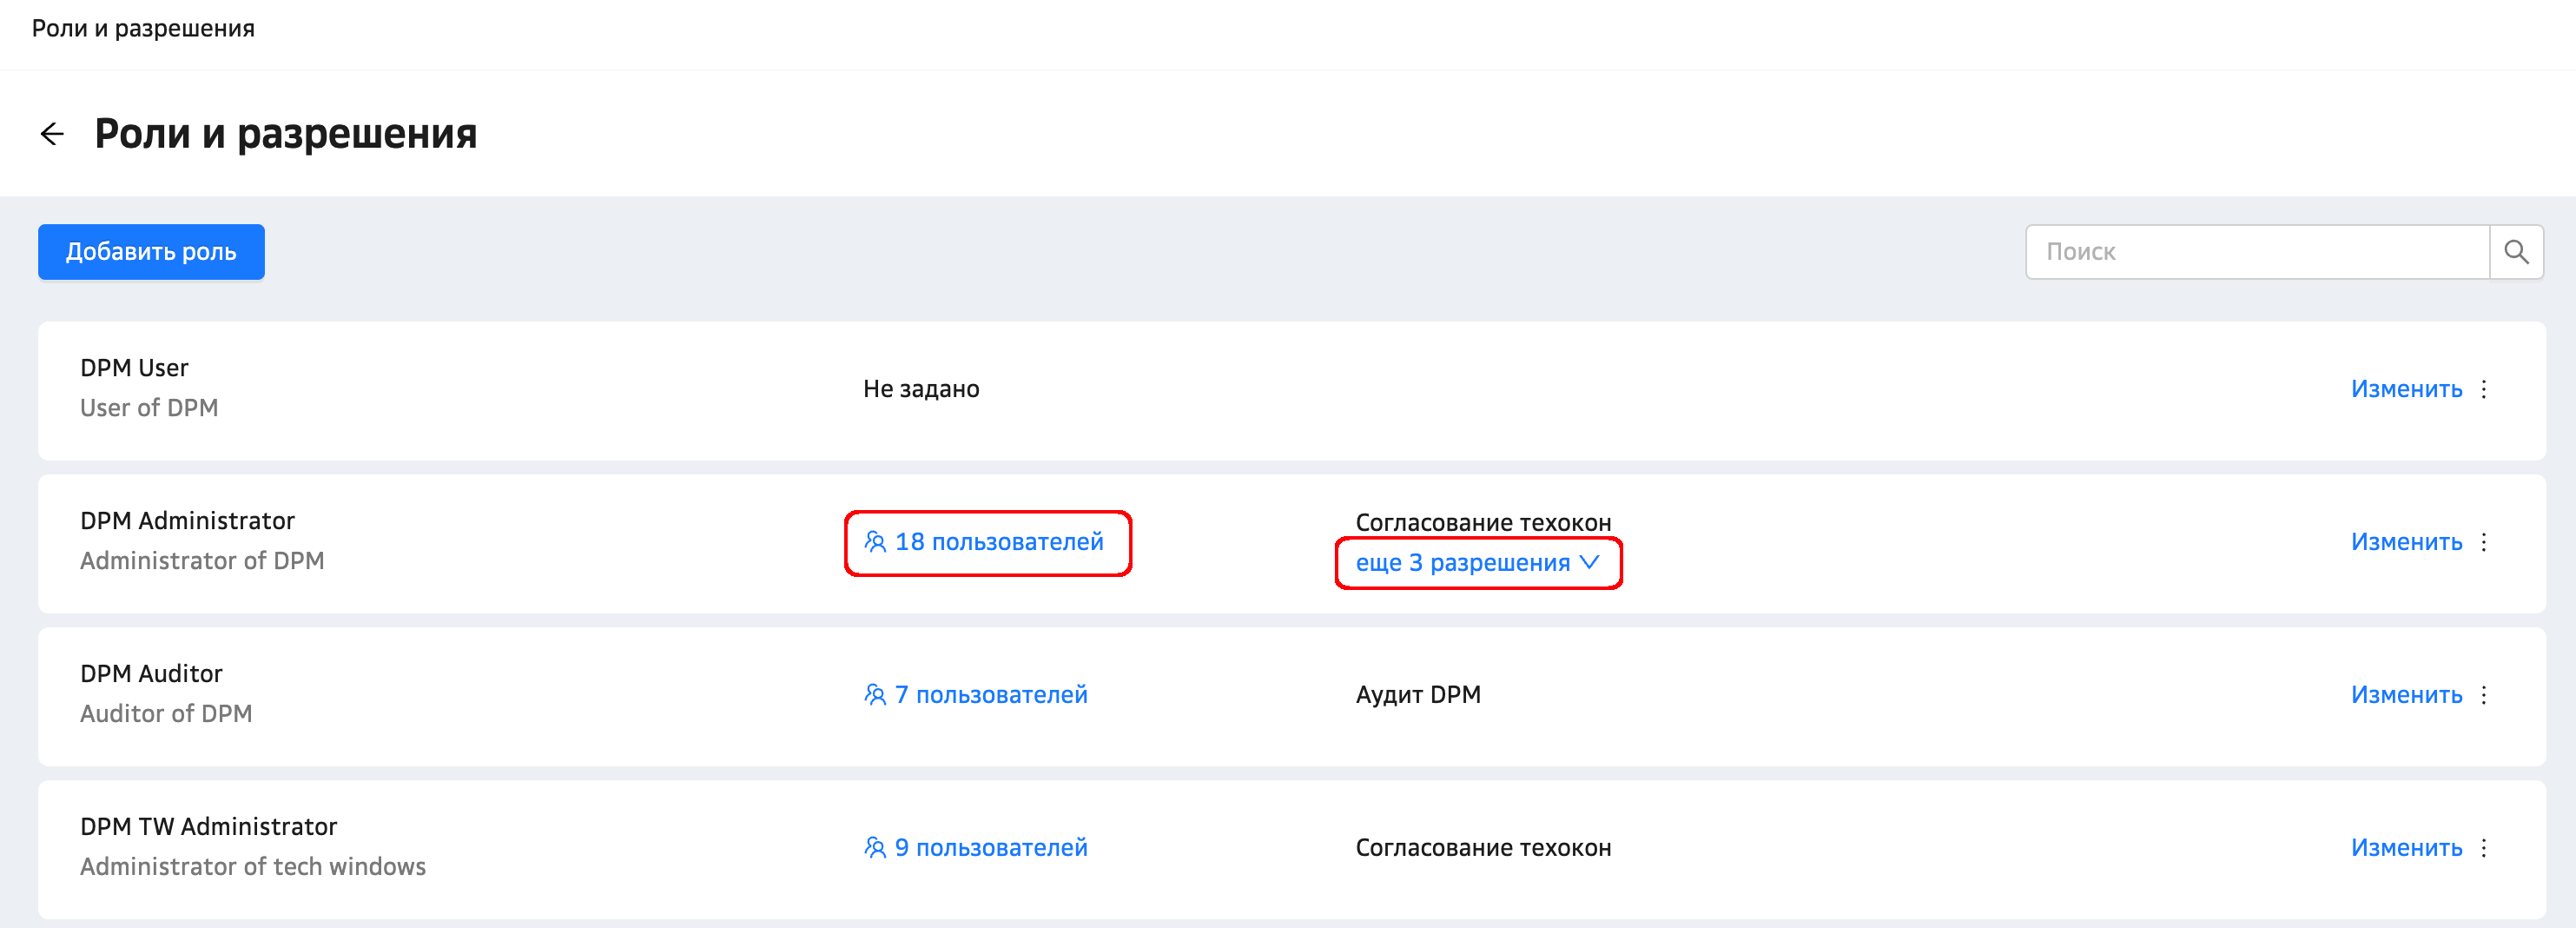Image resolution: width=2576 pixels, height=928 pixels.
Task: Click users icon in DPM TW Administrator row
Action: point(875,848)
